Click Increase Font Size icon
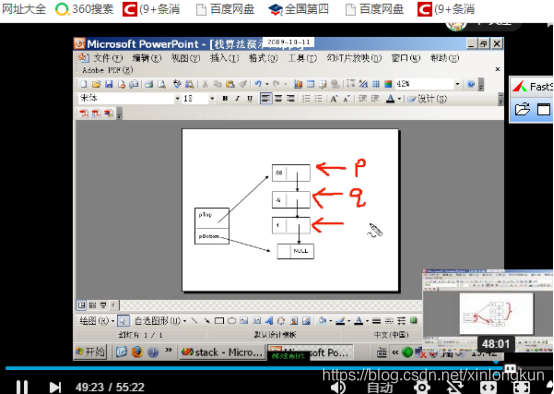This screenshot has height=394, width=554. tap(334, 99)
